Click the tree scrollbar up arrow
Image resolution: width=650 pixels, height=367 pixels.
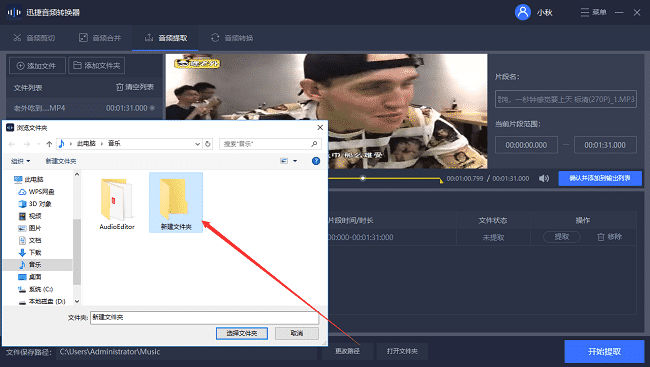[x=77, y=175]
